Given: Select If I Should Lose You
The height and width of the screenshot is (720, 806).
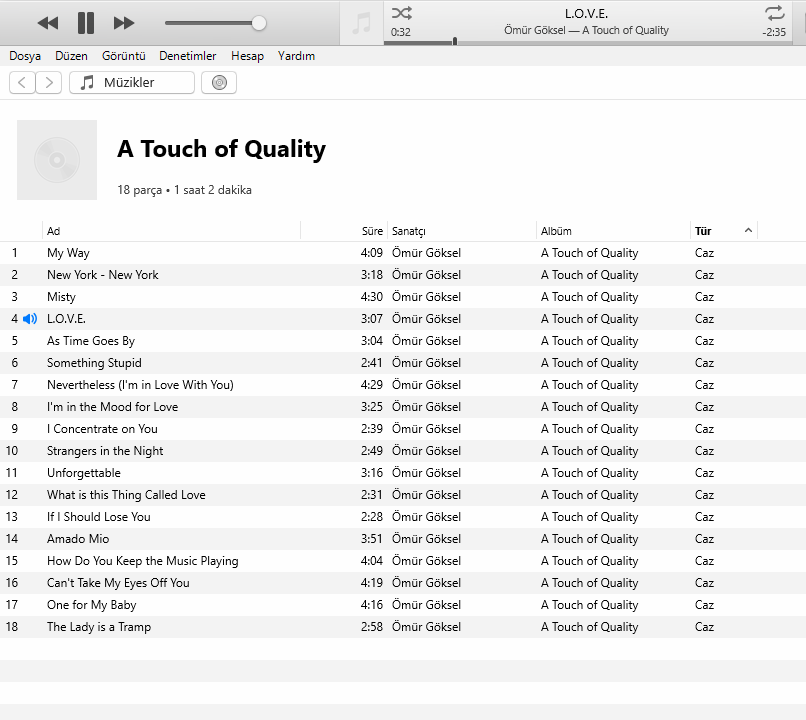Looking at the screenshot, I should pos(99,517).
